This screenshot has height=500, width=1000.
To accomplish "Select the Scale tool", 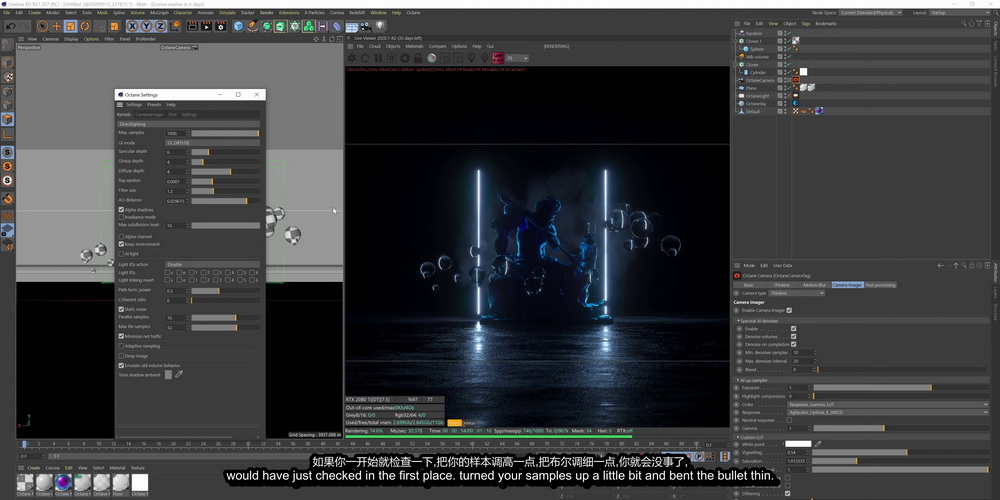I will tap(70, 26).
